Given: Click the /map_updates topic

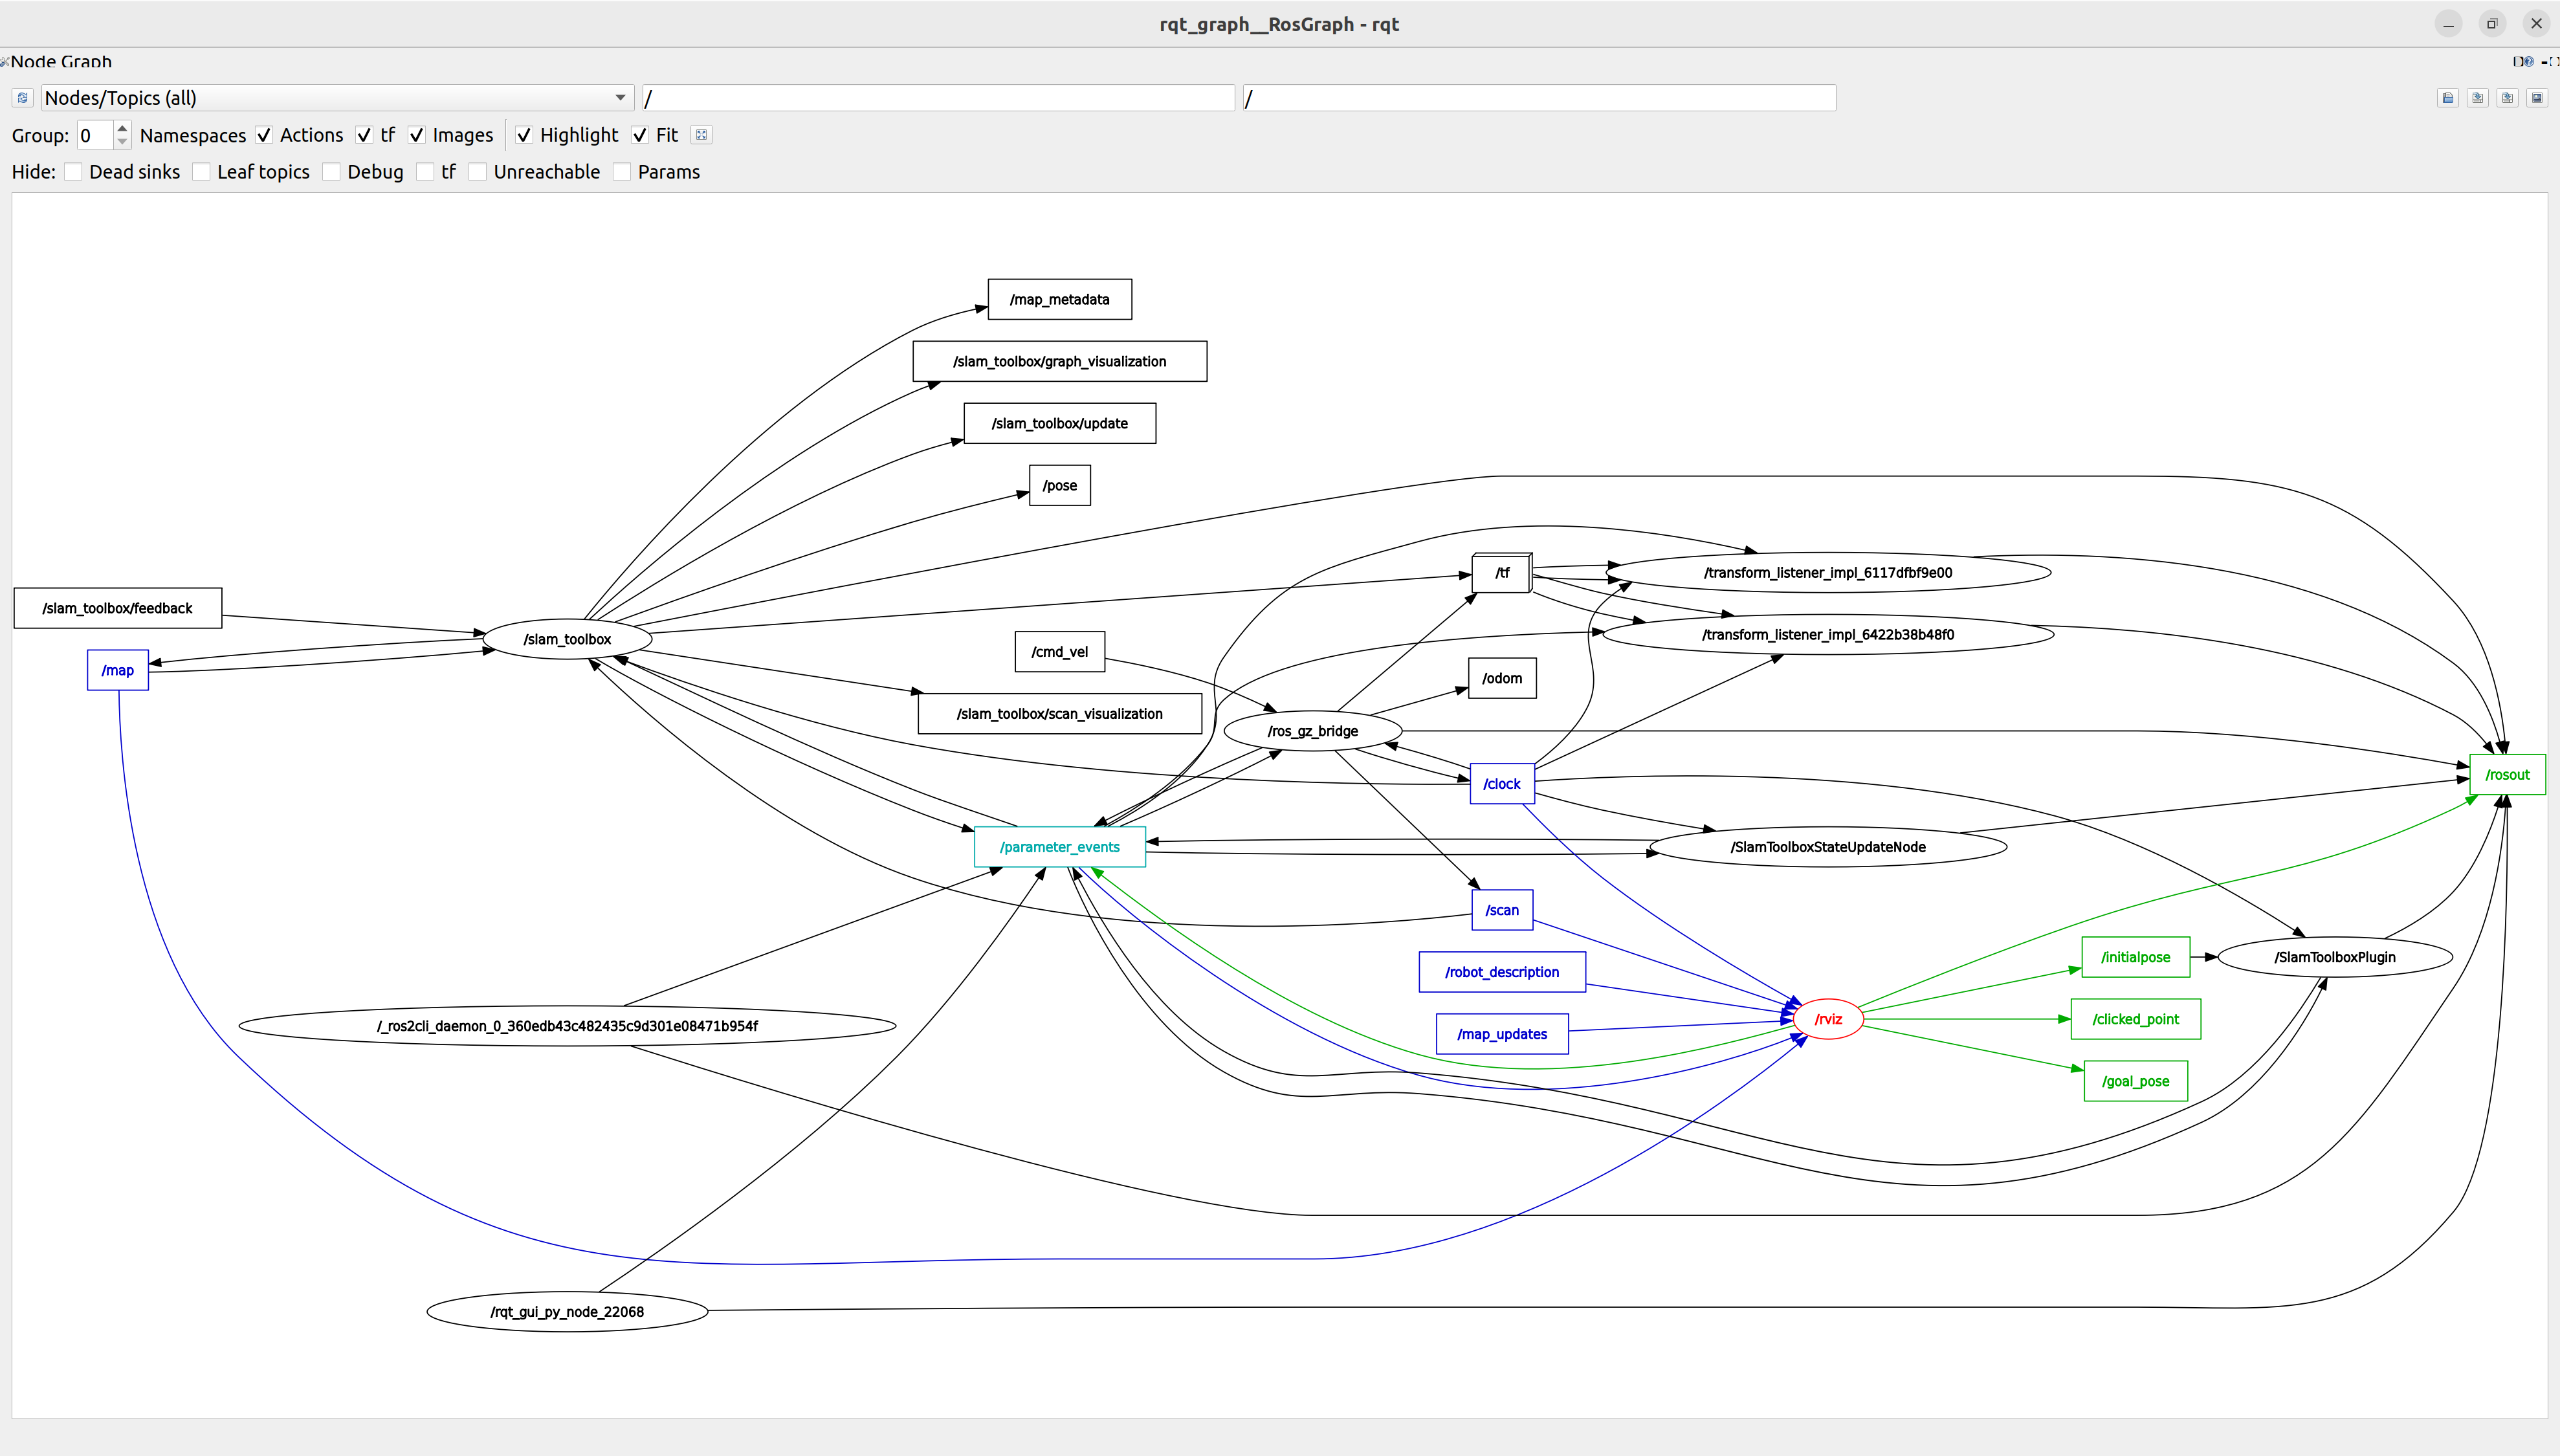Looking at the screenshot, I should (1502, 1034).
